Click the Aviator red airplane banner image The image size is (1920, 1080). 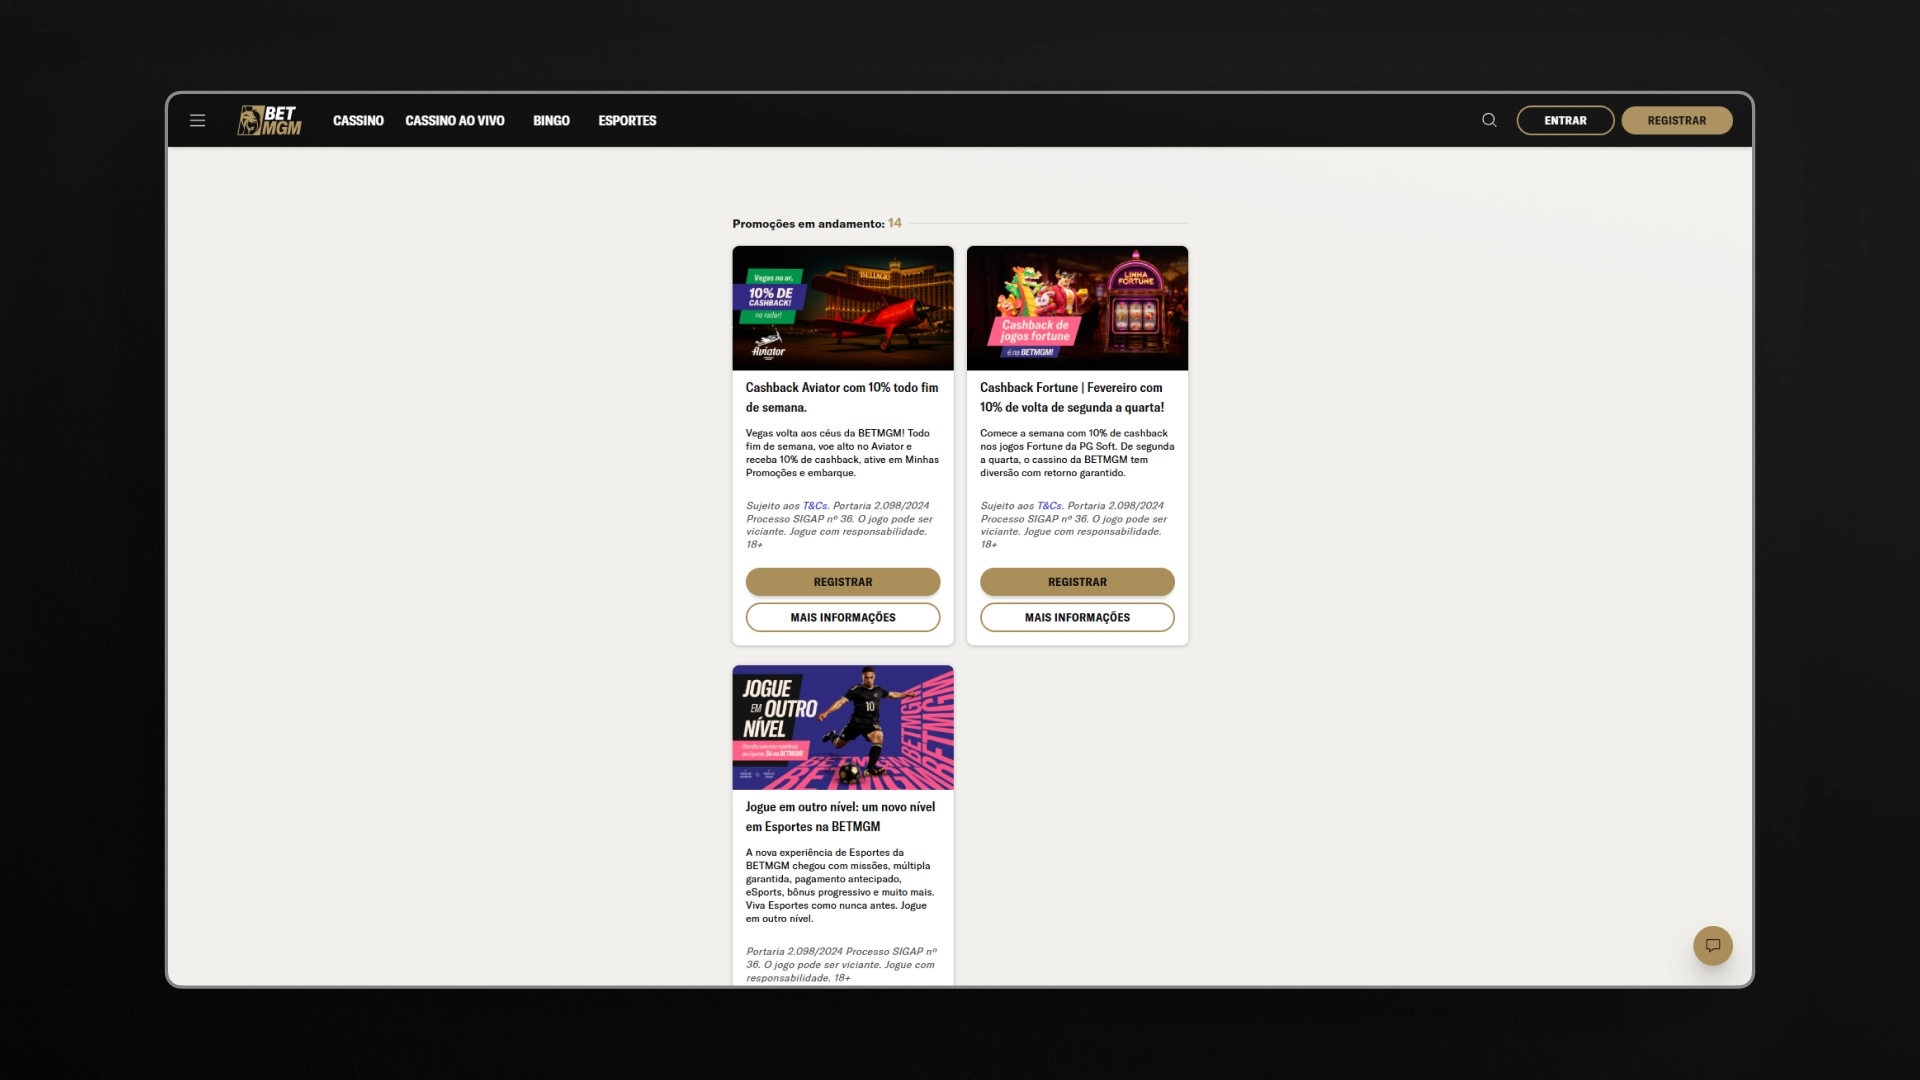(x=842, y=308)
